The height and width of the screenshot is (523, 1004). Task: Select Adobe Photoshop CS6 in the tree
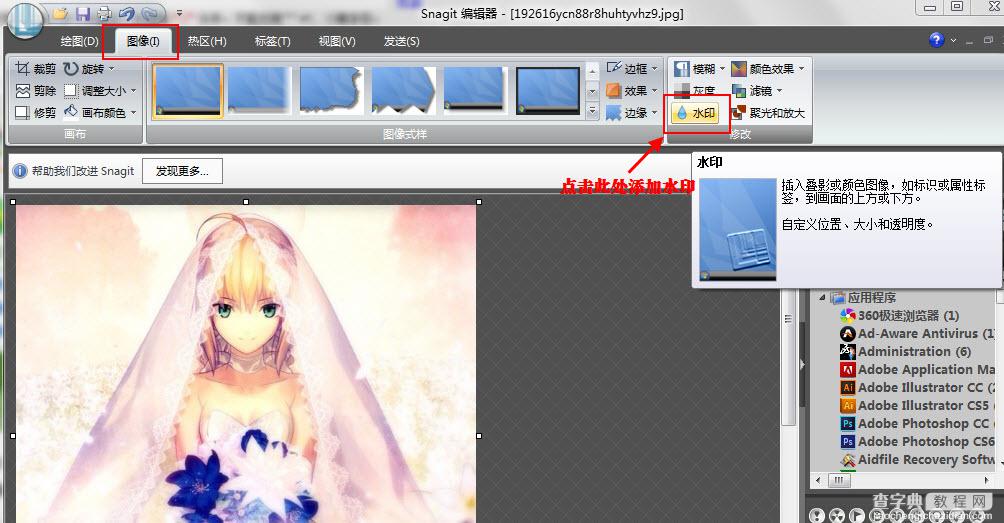pos(917,441)
